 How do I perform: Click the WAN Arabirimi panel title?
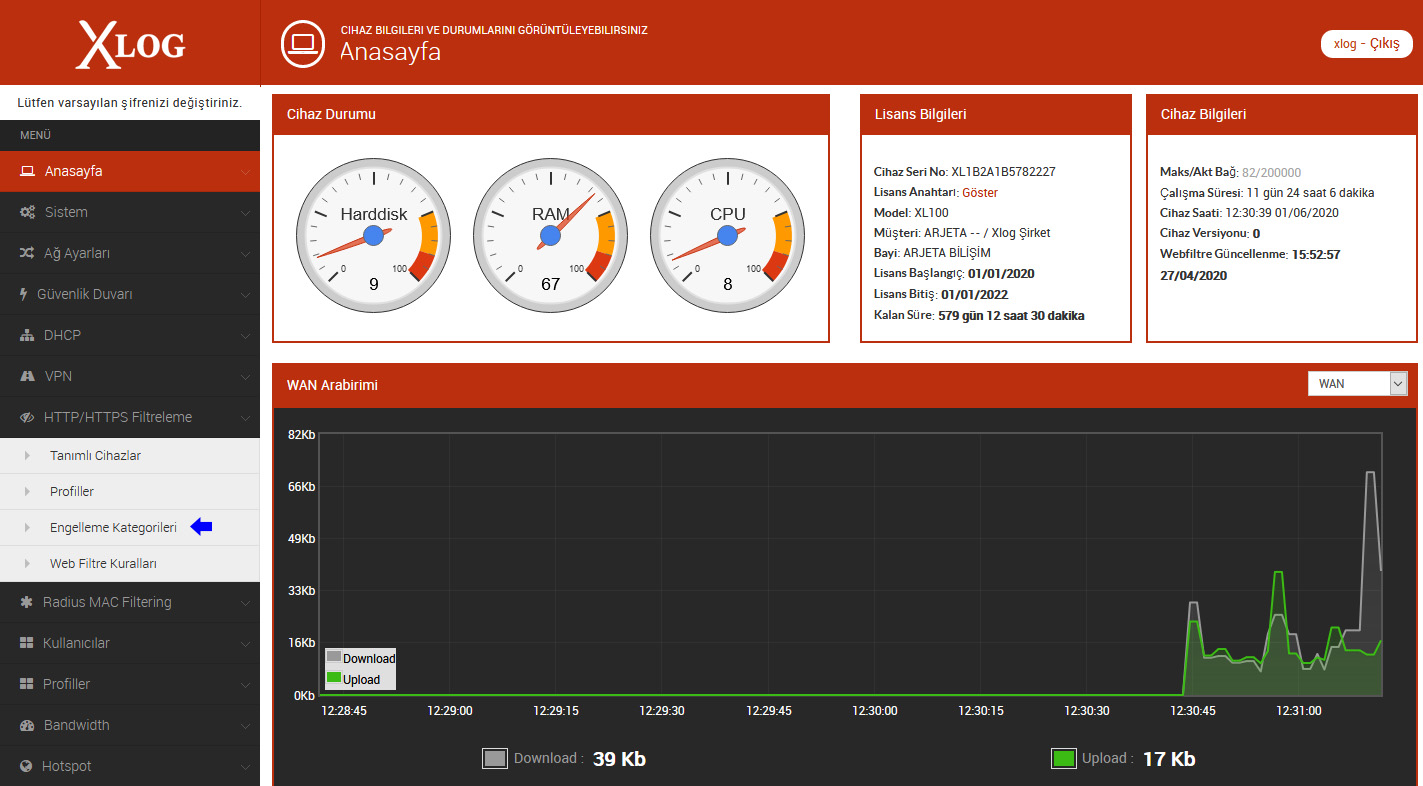click(332, 384)
